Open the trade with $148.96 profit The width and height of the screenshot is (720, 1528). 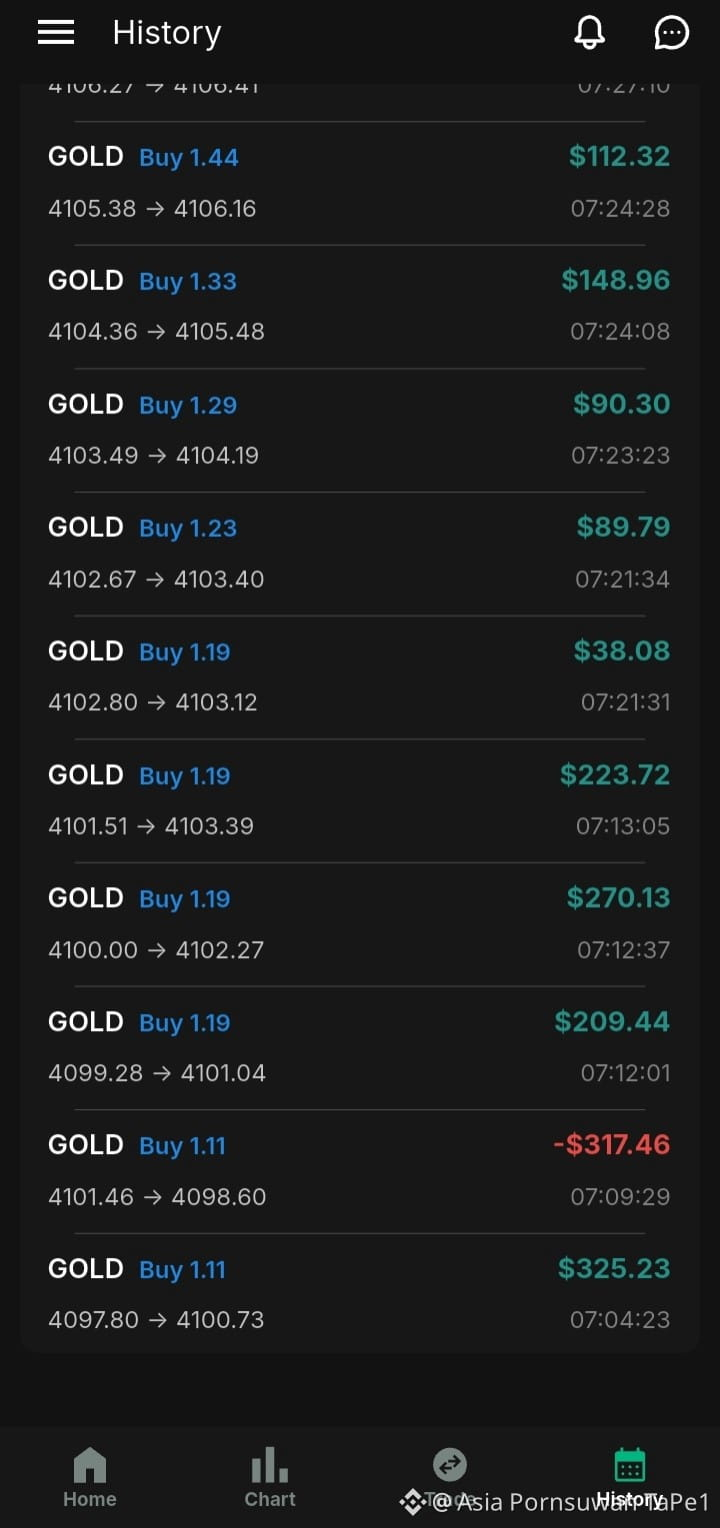click(359, 307)
